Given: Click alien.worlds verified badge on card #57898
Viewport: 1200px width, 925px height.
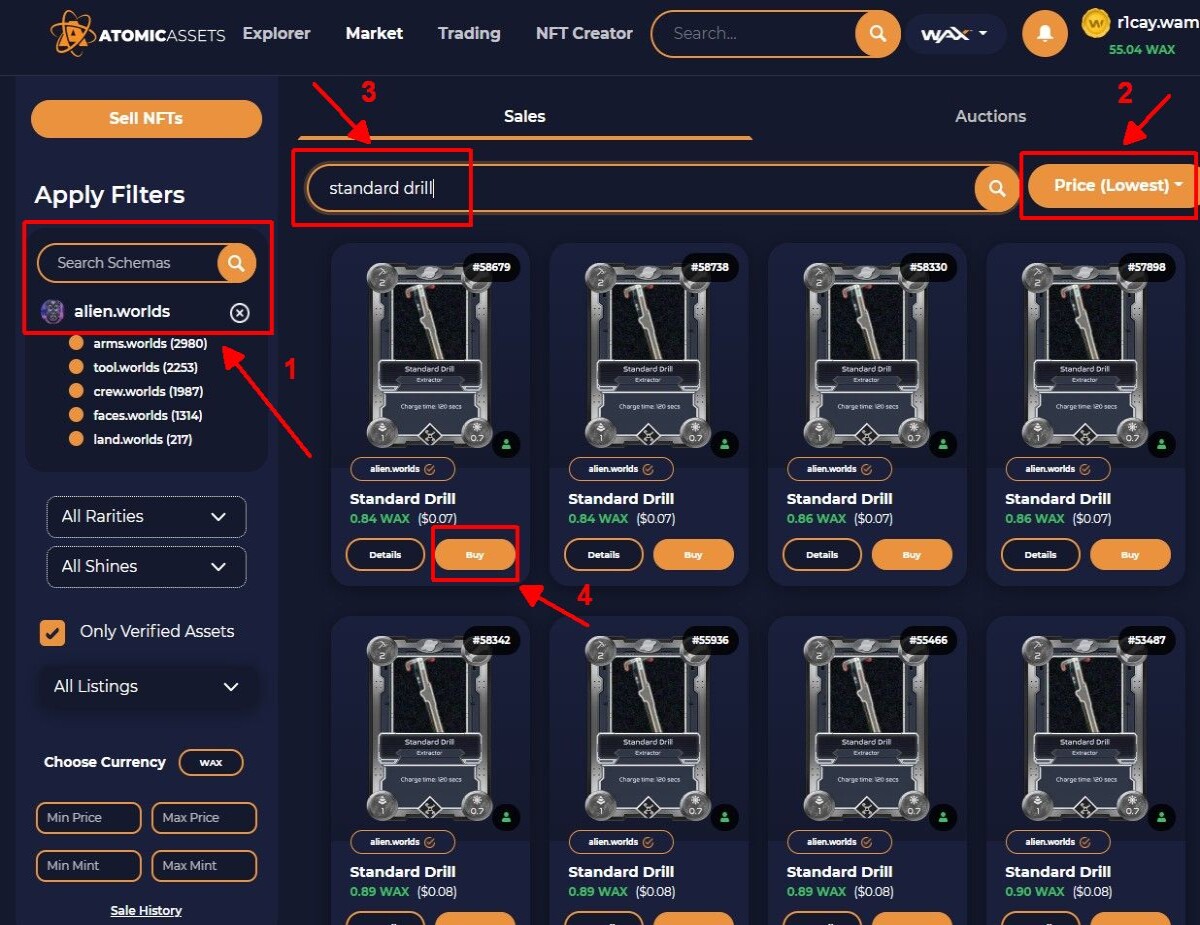Looking at the screenshot, I should click(1057, 469).
